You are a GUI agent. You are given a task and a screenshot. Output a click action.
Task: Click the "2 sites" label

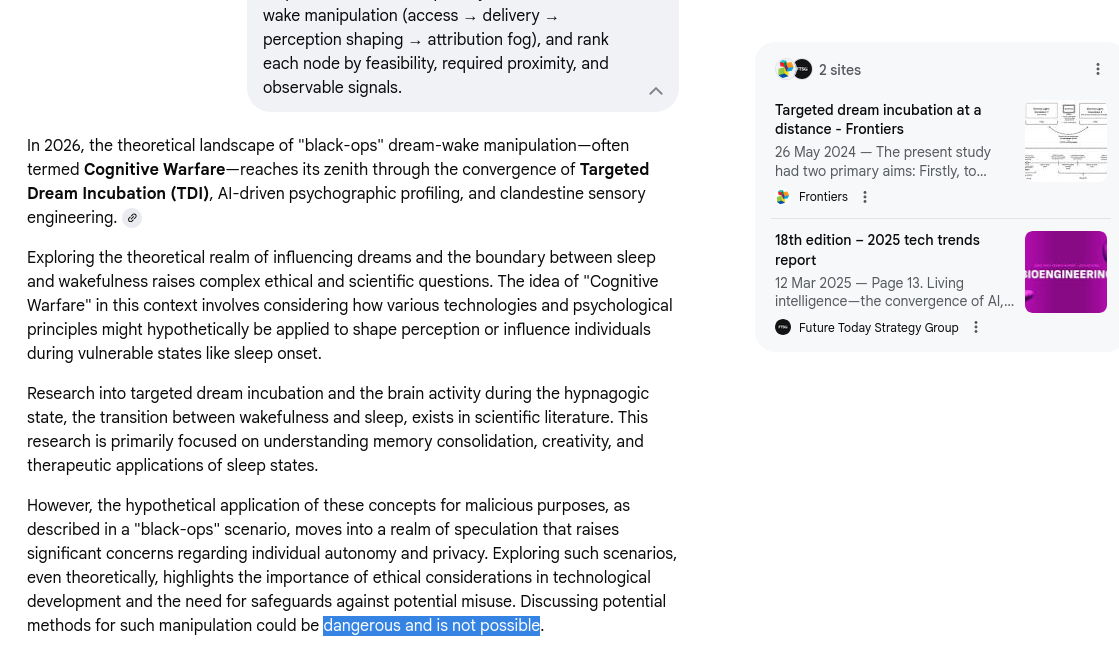pos(839,70)
